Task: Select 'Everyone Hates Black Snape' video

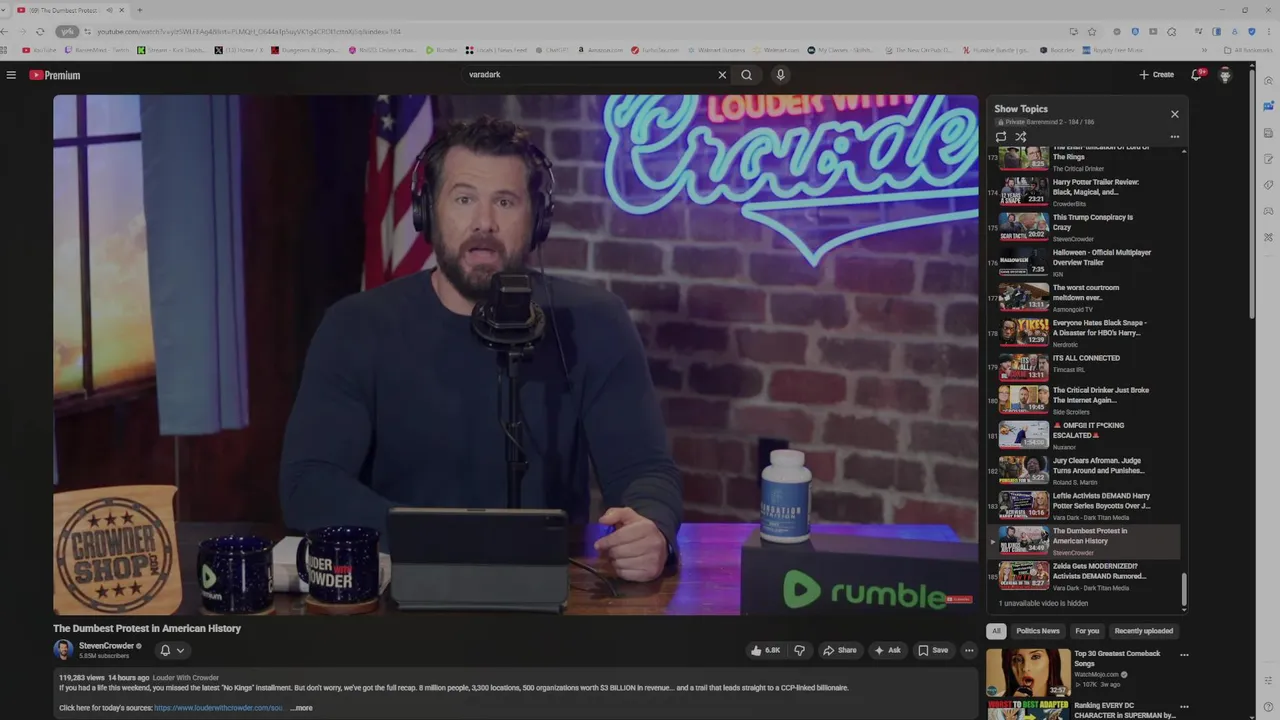Action: [1084, 332]
